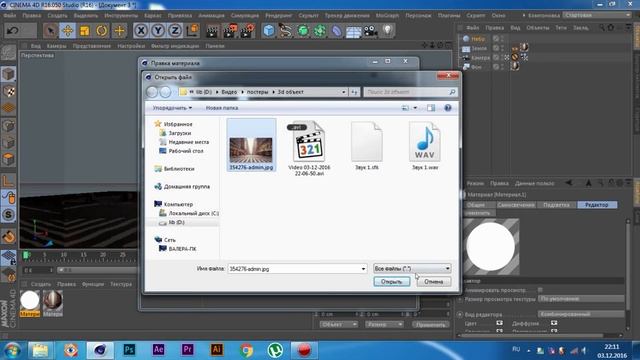The height and width of the screenshot is (360, 640).
Task: Select Загрузки in the navigation pane
Action: point(180,133)
